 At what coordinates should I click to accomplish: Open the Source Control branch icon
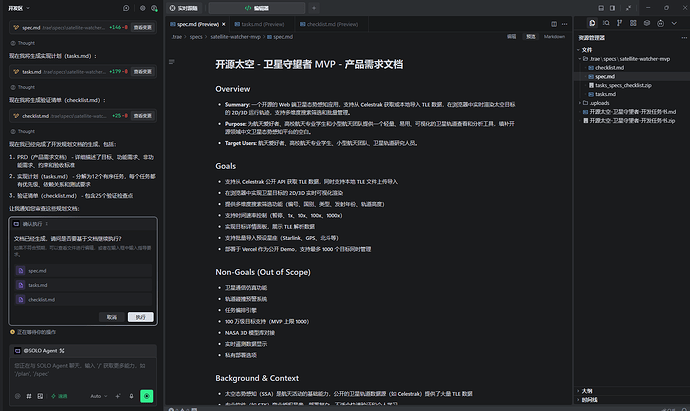(x=620, y=23)
